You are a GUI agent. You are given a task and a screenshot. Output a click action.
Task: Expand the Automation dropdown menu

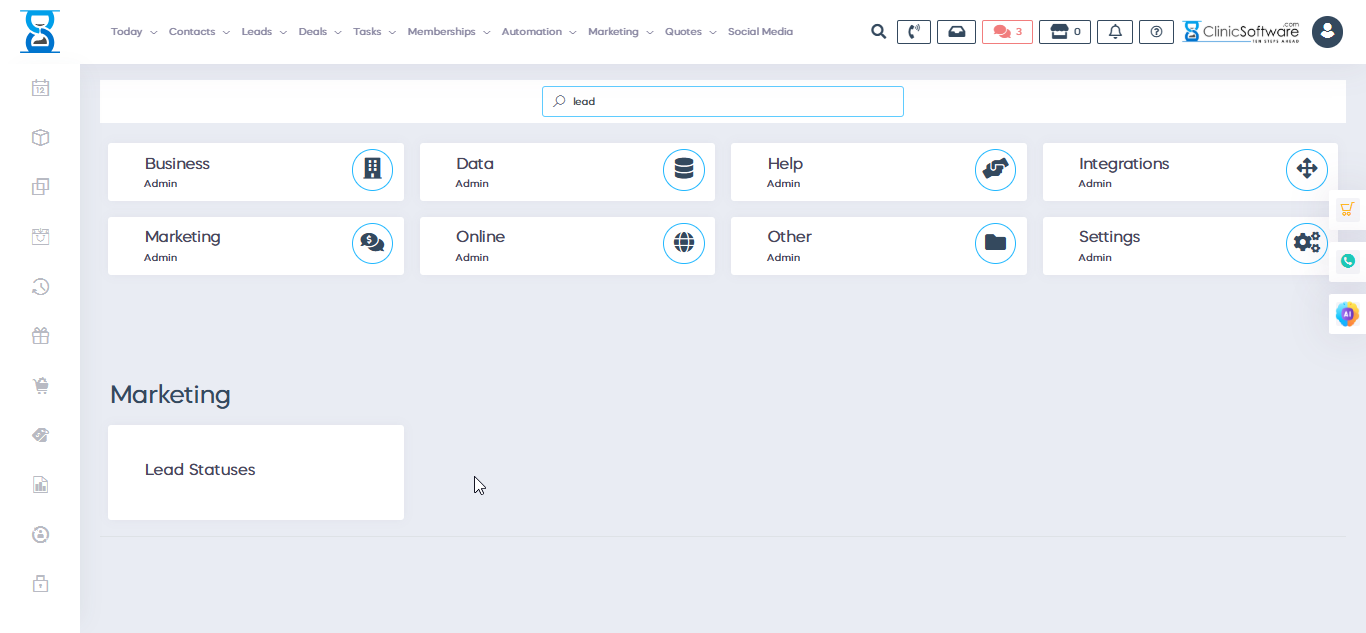click(538, 32)
